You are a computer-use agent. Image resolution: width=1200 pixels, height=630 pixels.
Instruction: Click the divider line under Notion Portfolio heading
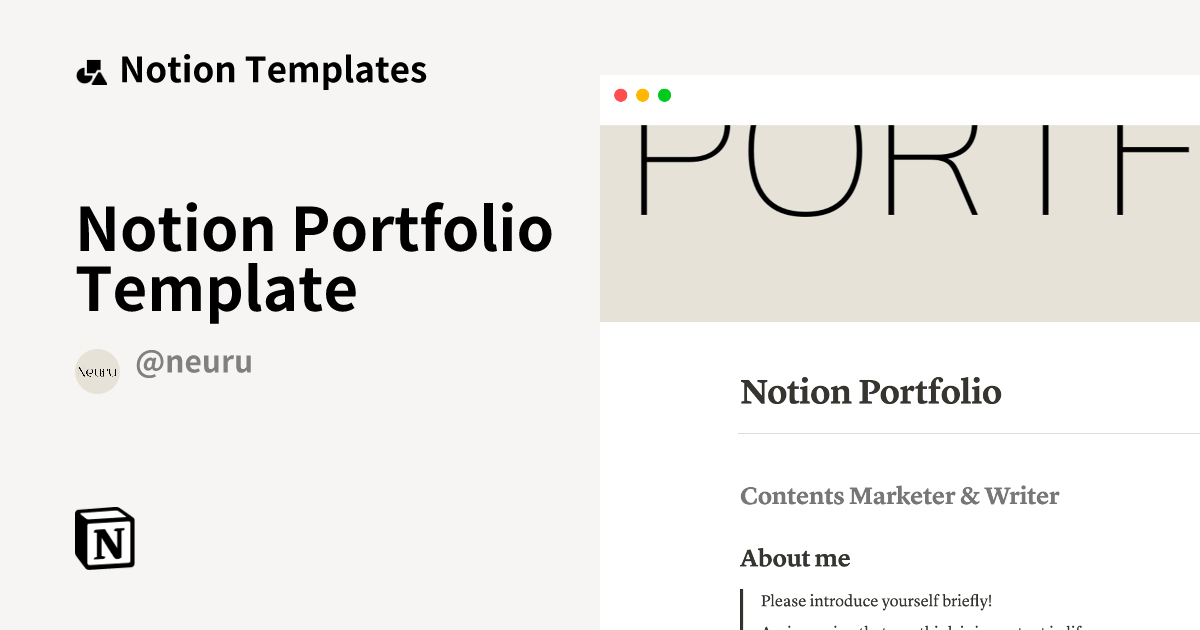pyautogui.click(x=969, y=433)
